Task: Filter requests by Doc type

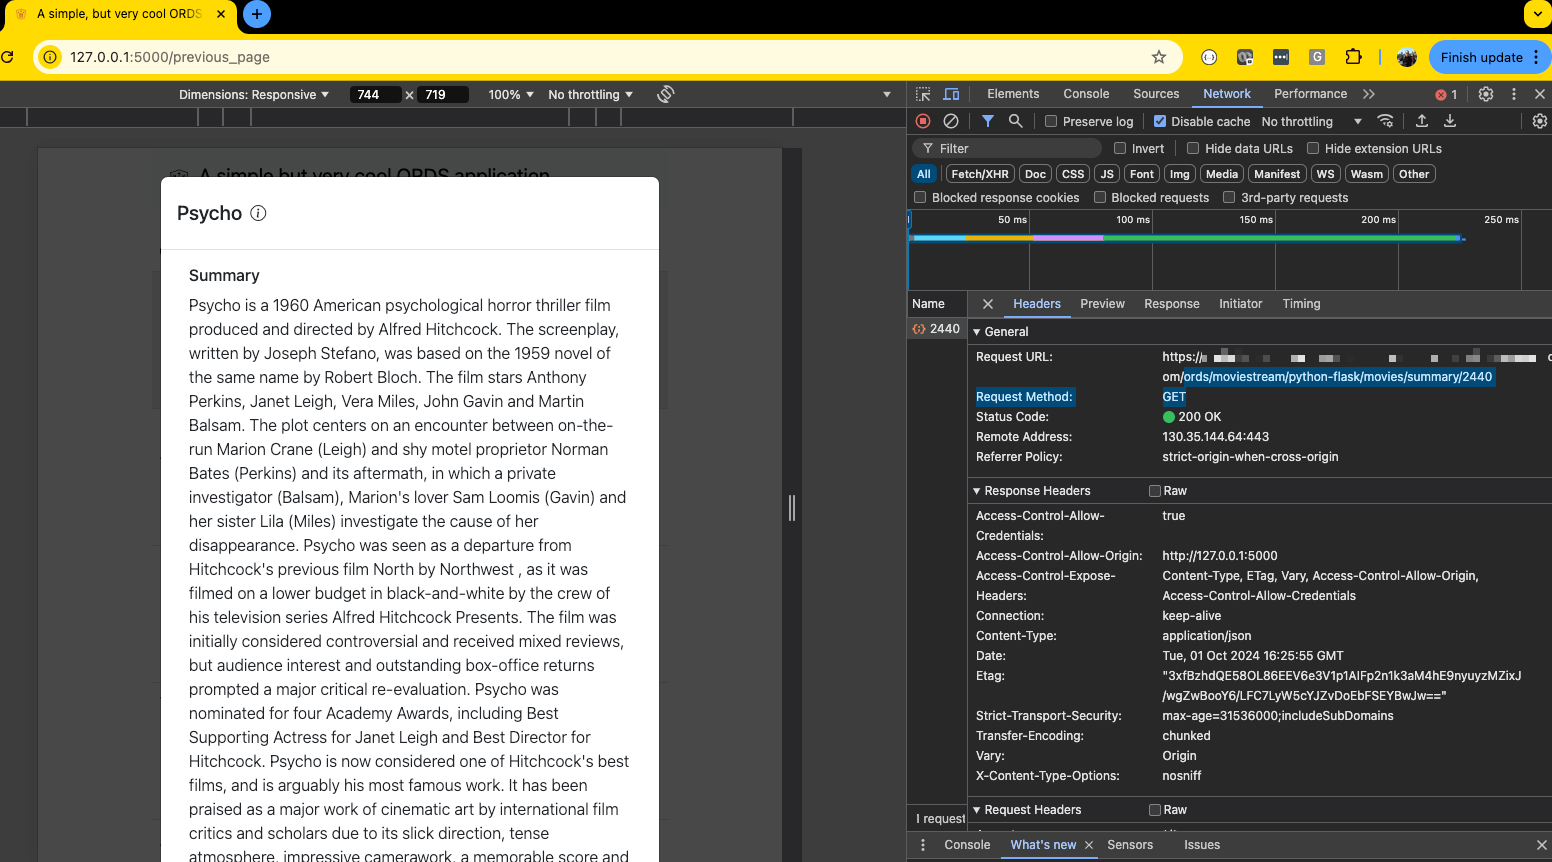Action: click(1035, 174)
